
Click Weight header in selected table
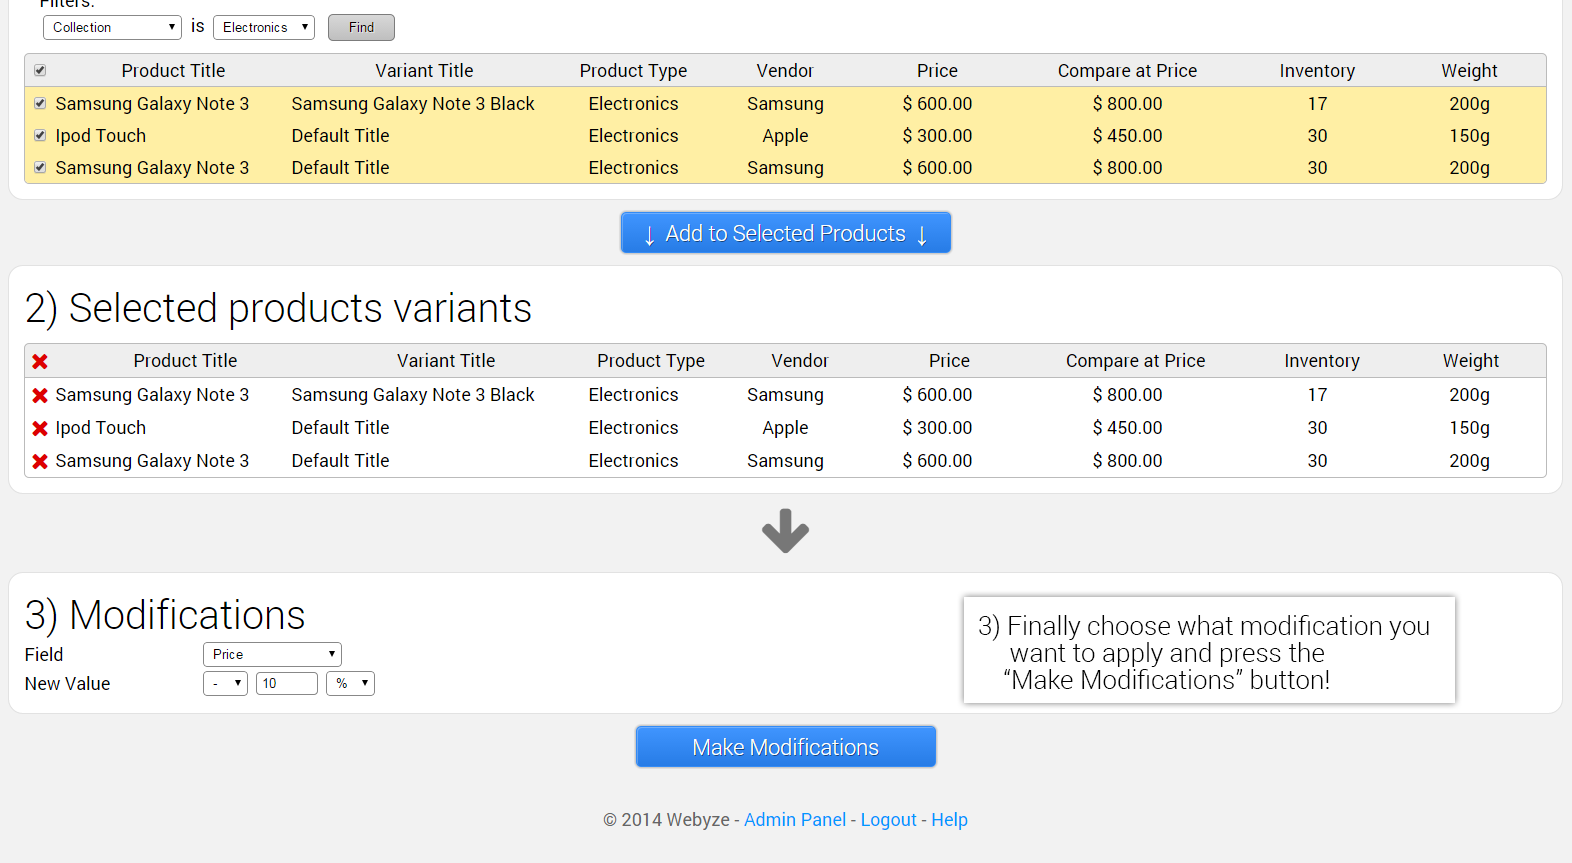click(1470, 361)
